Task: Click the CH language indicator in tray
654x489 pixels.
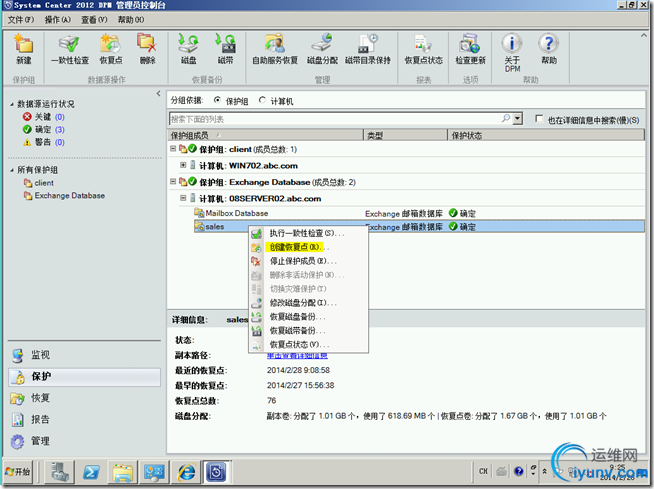Action: (483, 471)
